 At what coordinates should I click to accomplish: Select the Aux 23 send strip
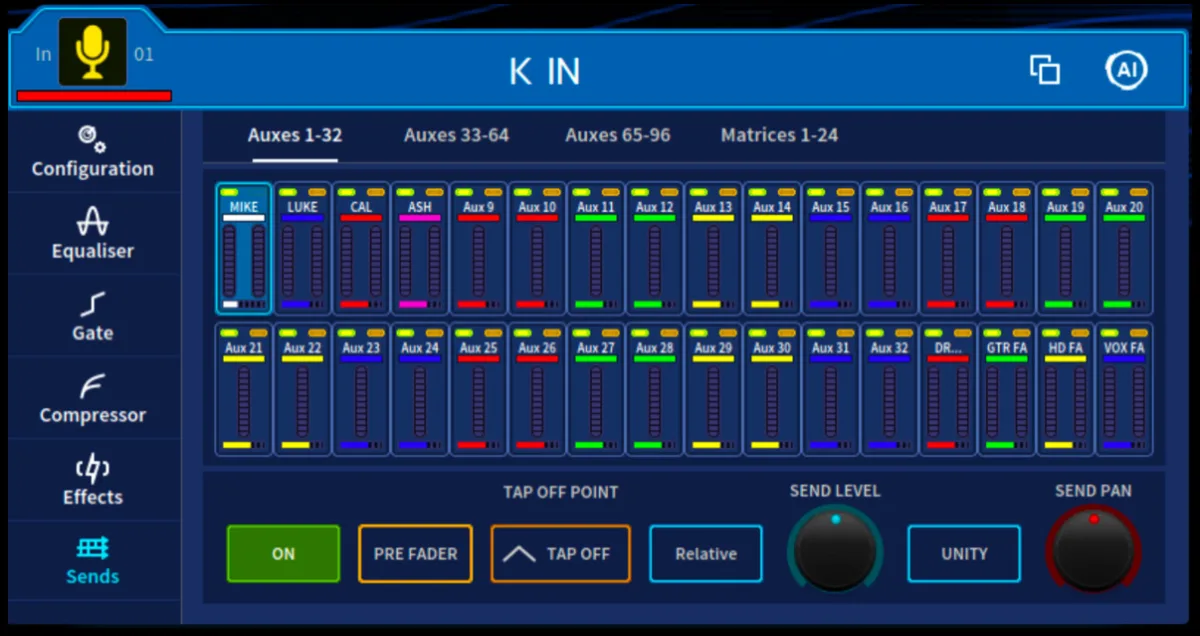[x=361, y=390]
